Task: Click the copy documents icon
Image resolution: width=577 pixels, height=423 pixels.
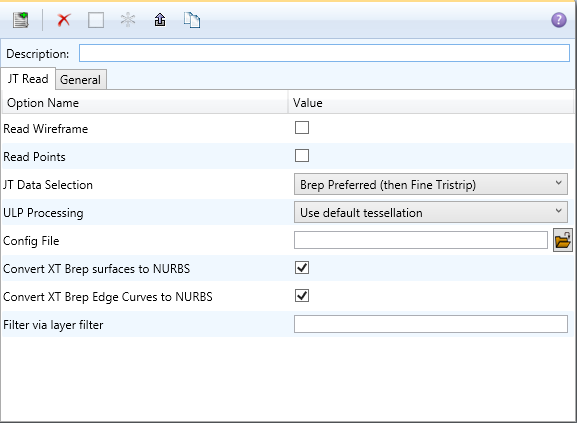Action: coord(192,20)
